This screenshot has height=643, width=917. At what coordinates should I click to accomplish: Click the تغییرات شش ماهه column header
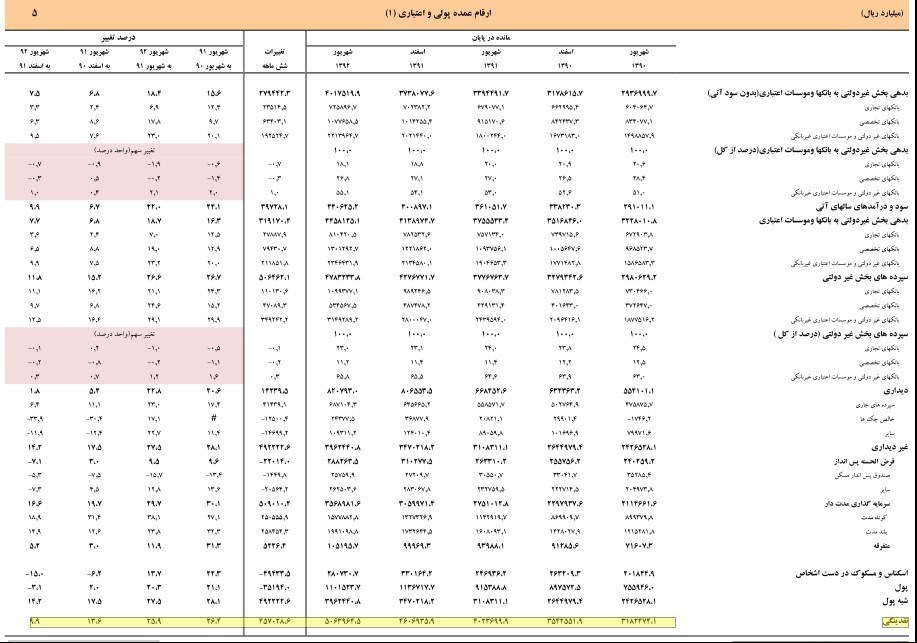point(272,58)
